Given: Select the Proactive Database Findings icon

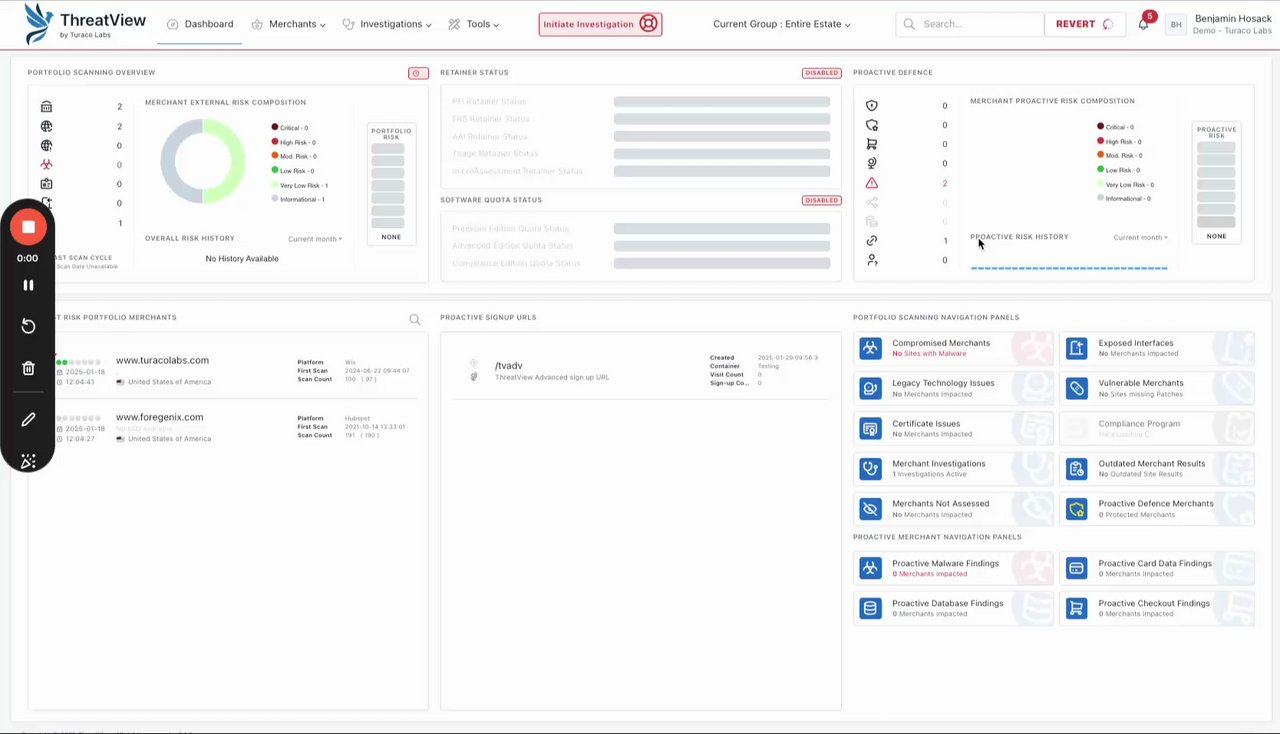Looking at the screenshot, I should tap(871, 608).
